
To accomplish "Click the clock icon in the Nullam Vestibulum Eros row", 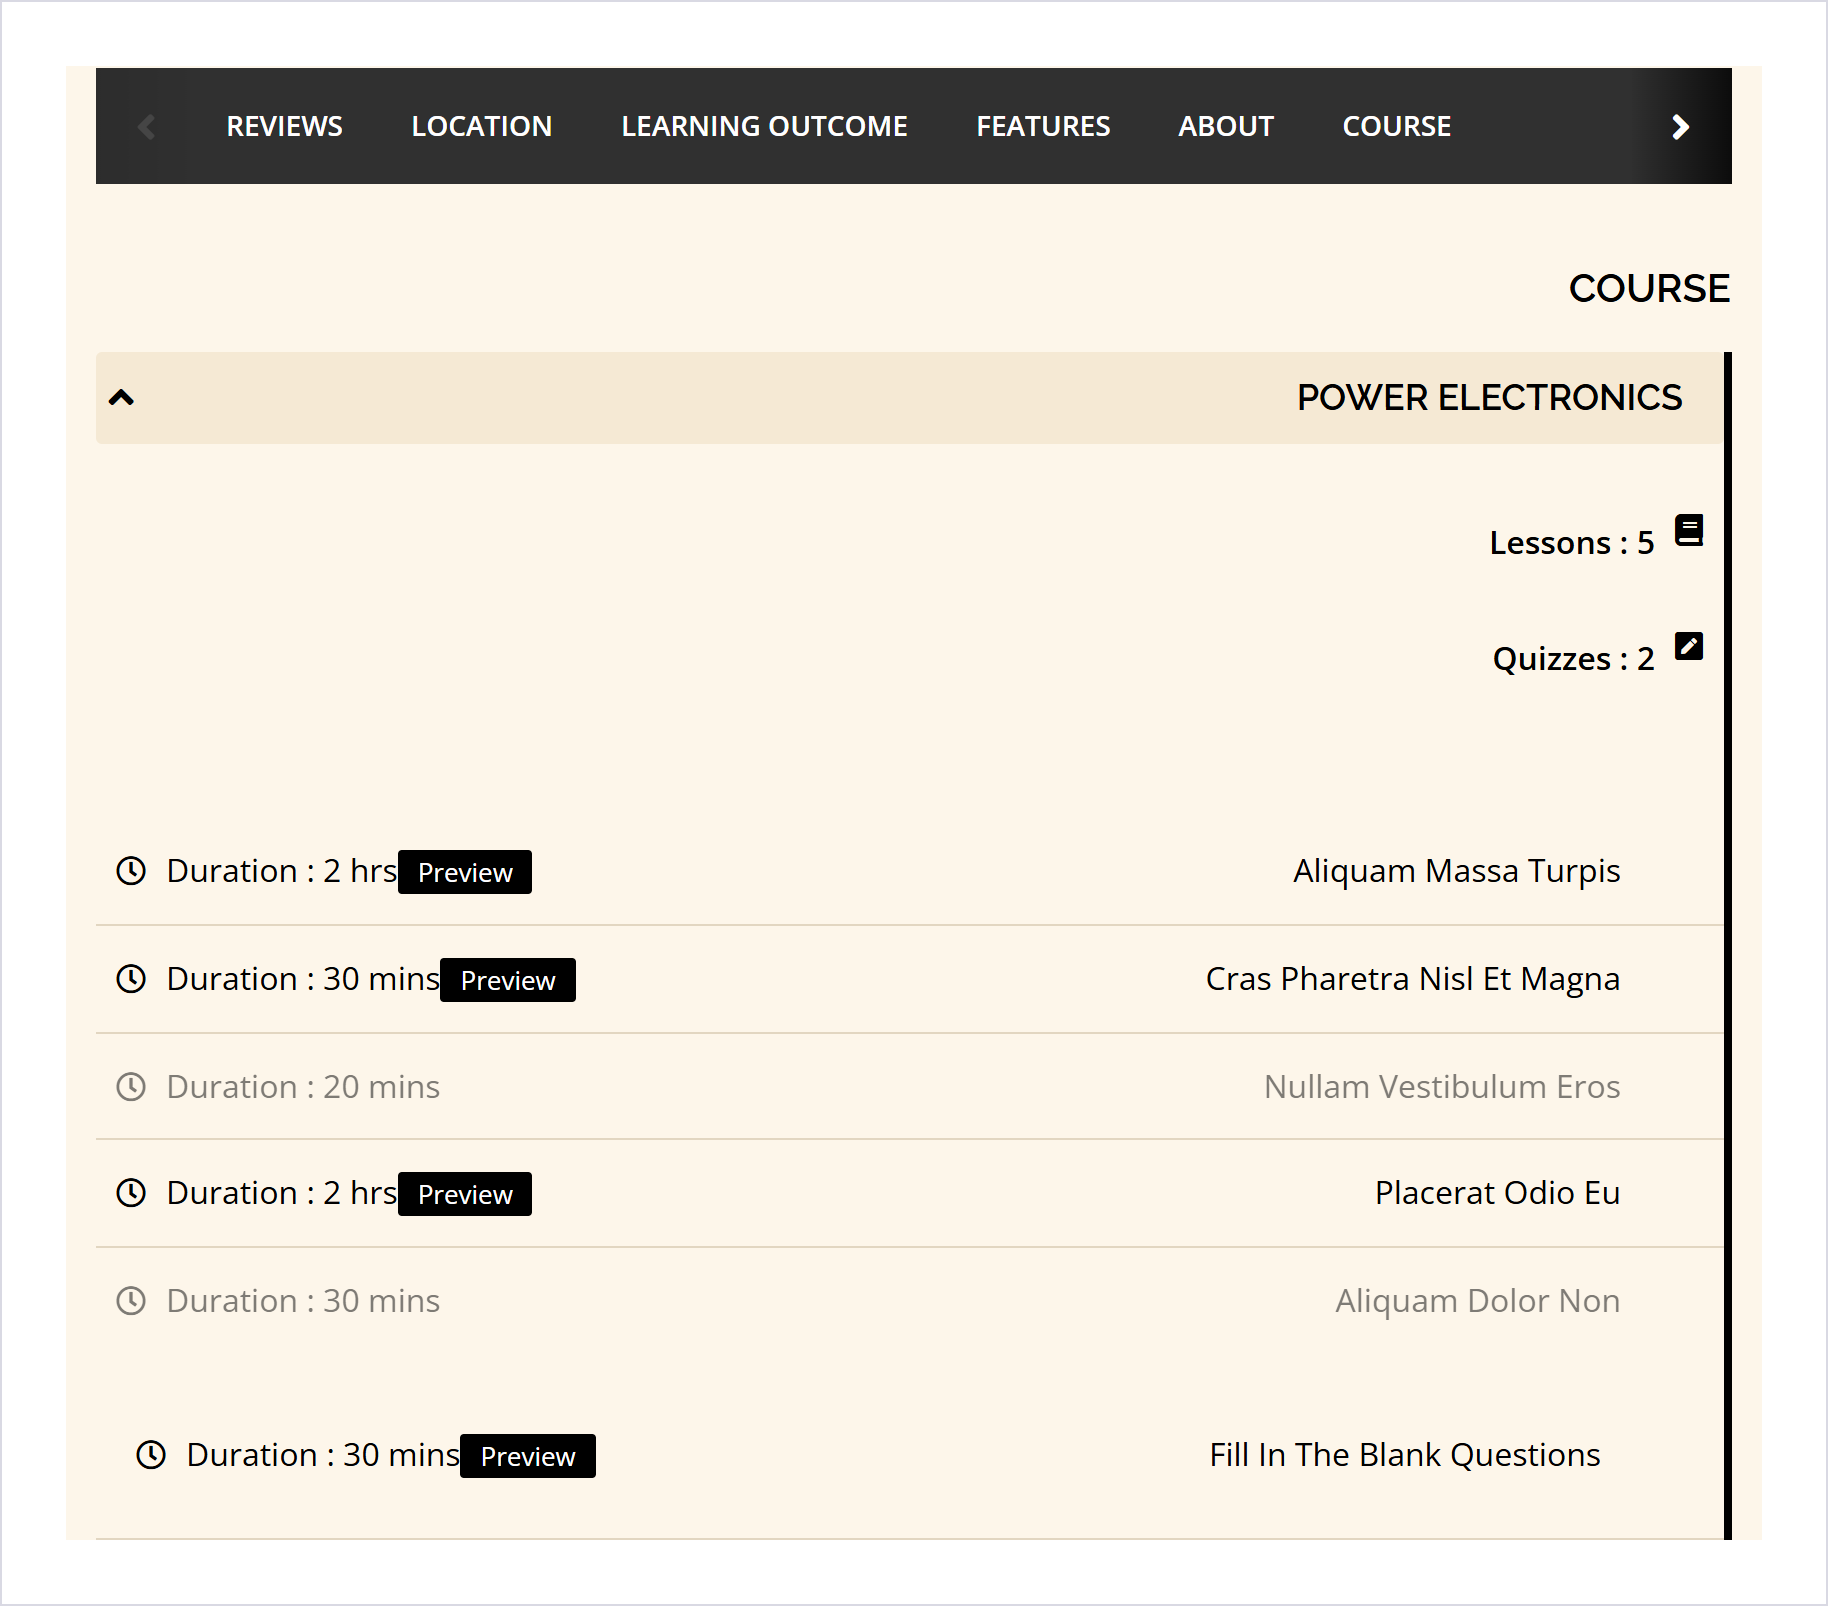I will [x=131, y=1087].
